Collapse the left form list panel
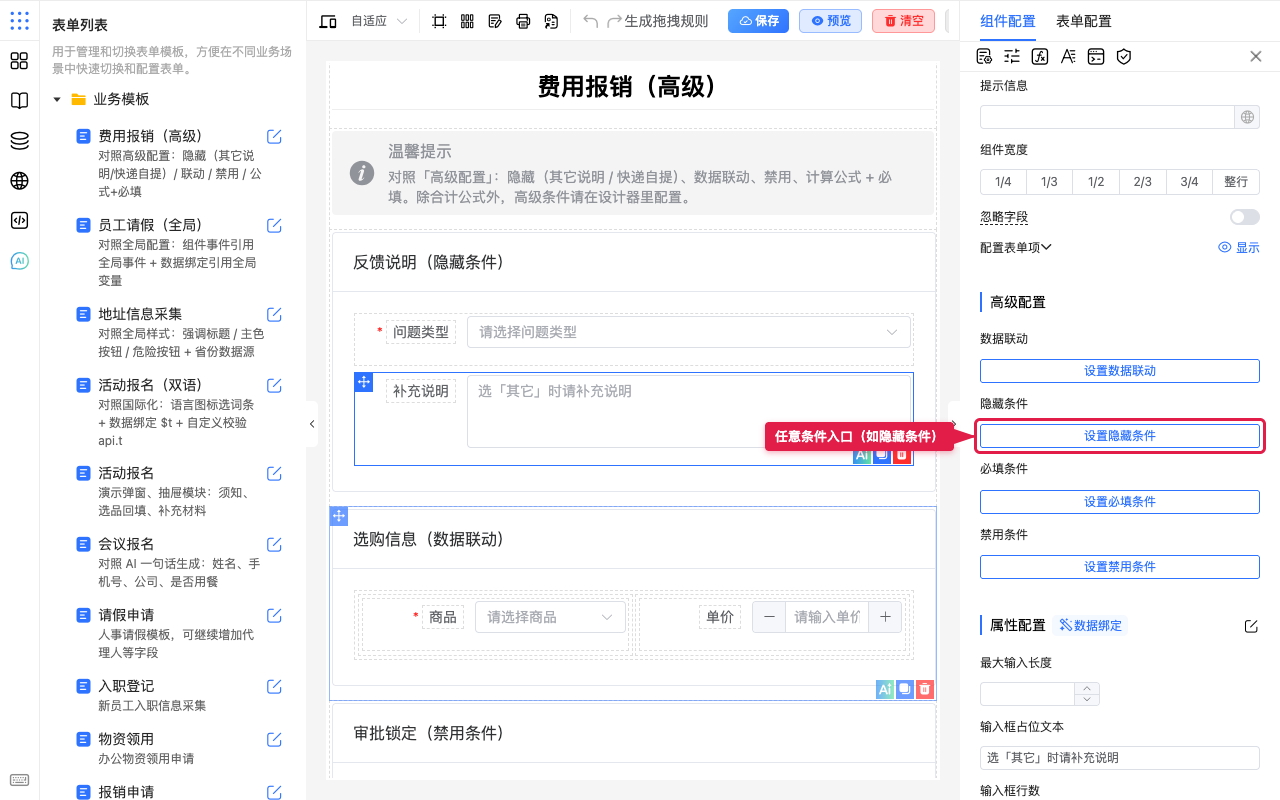 click(312, 424)
